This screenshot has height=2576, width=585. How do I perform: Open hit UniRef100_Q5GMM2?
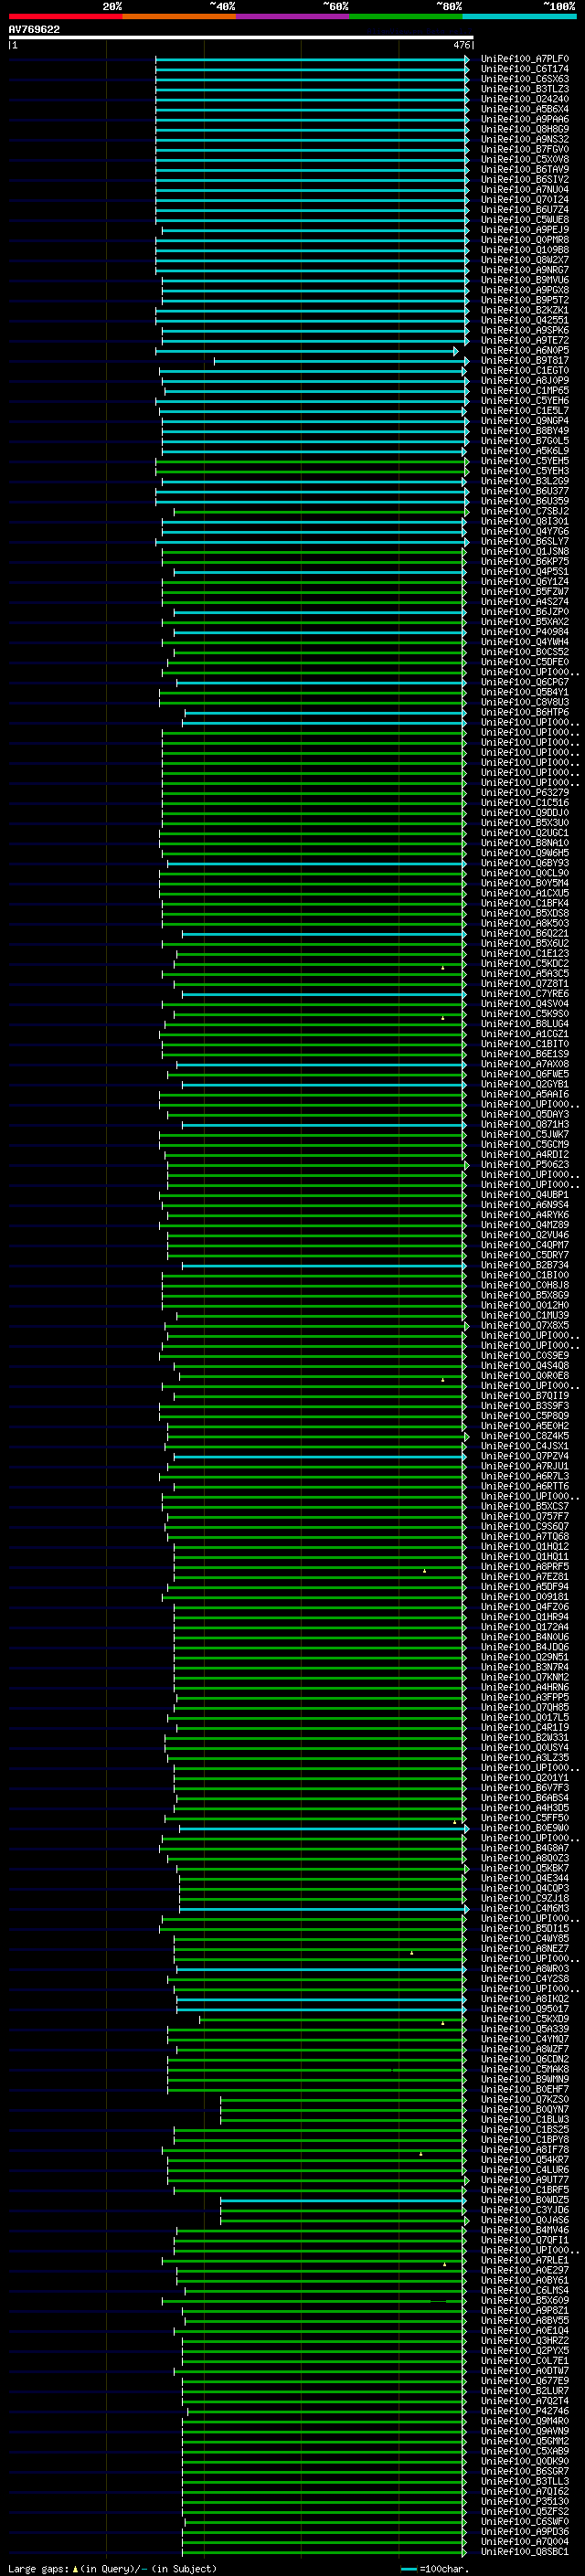click(524, 2441)
